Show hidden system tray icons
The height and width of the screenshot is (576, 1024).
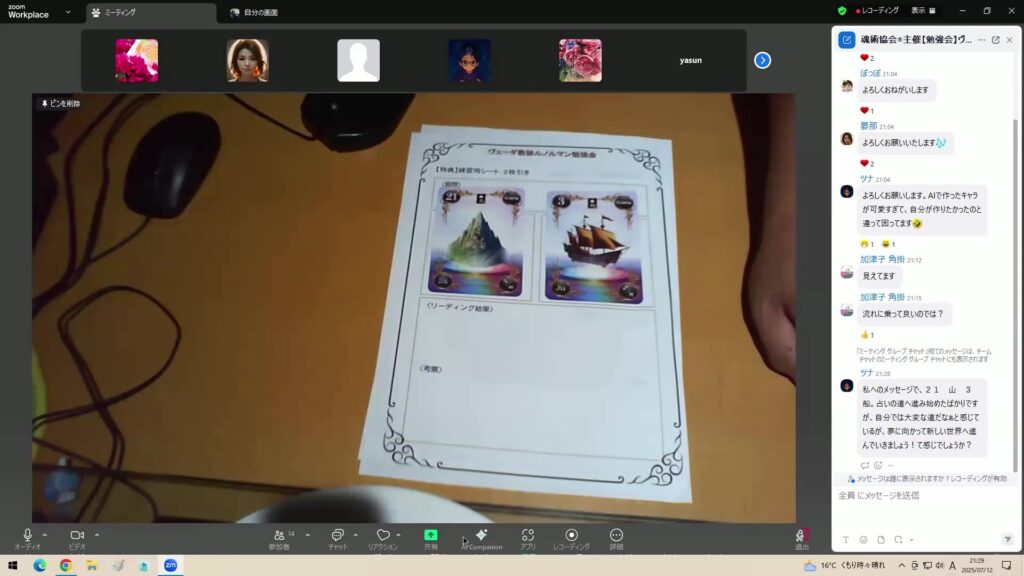[x=902, y=566]
